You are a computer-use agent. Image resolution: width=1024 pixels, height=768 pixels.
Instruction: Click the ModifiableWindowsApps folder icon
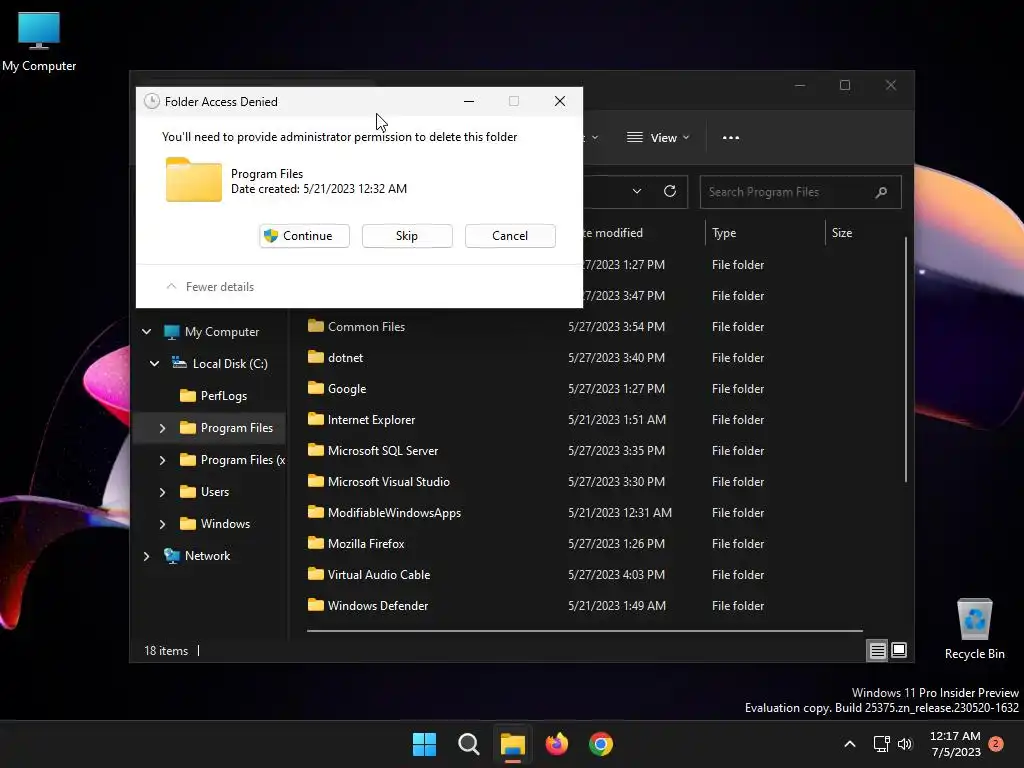[316, 512]
